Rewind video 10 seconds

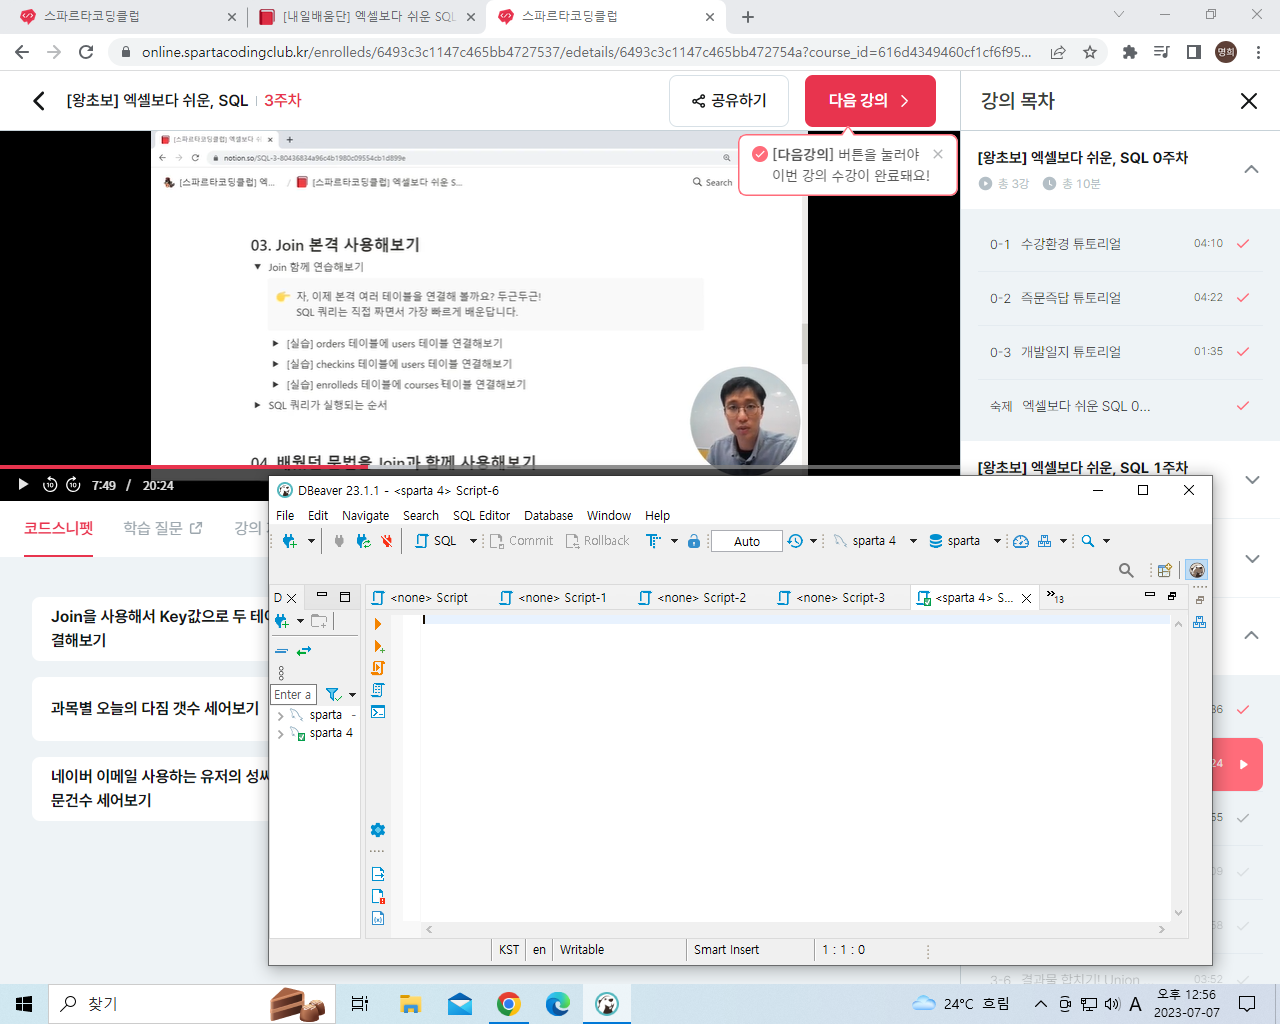point(50,485)
